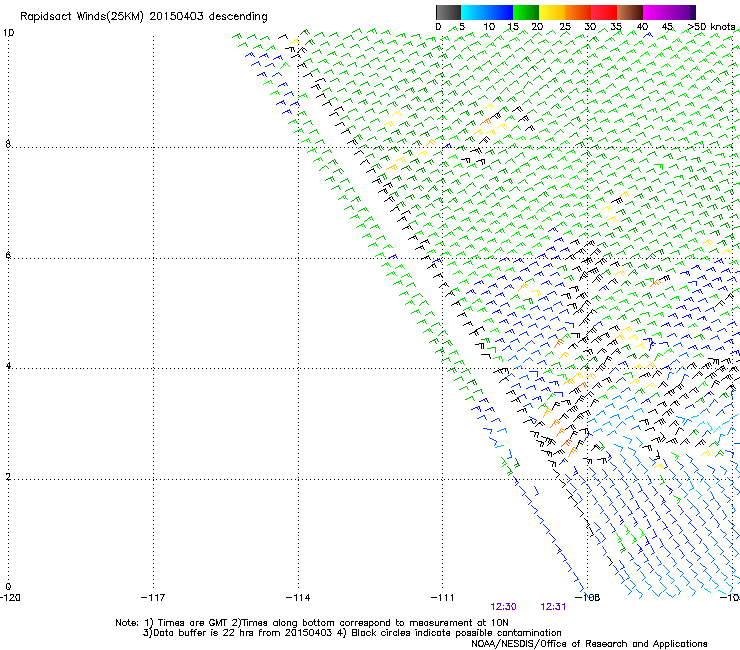
Task: Click the '35' label under the color bar
Action: 616,27
